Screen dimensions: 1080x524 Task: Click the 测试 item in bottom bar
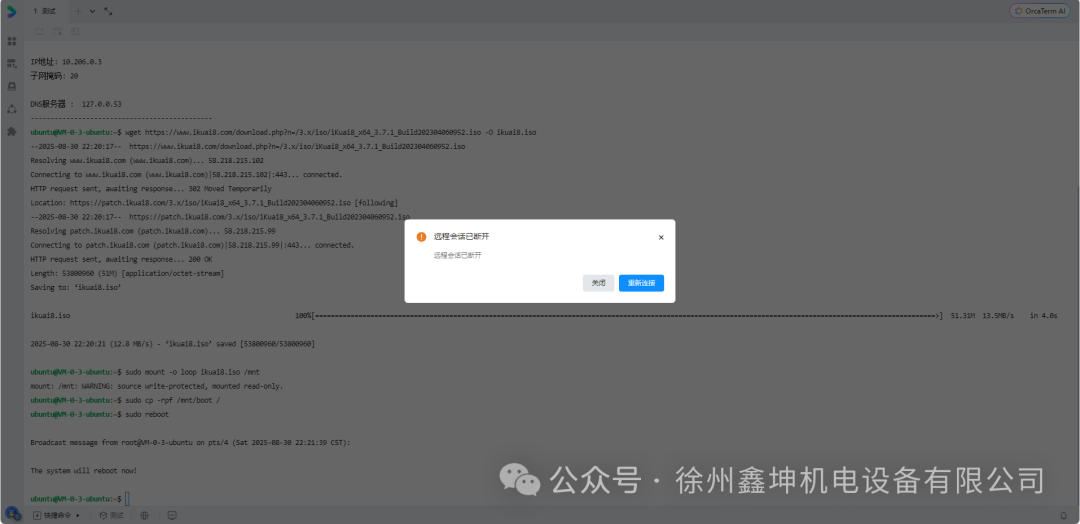(x=112, y=515)
